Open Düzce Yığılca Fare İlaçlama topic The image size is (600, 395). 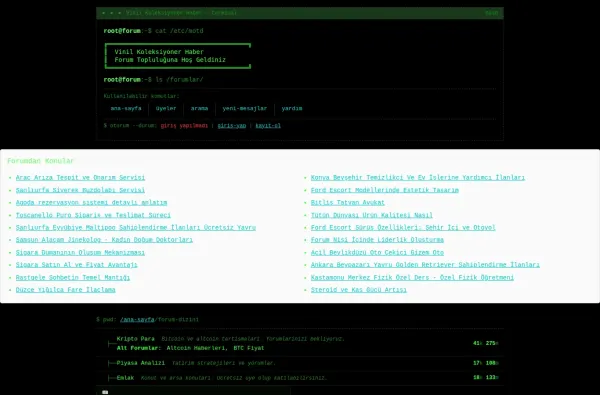[65, 290]
